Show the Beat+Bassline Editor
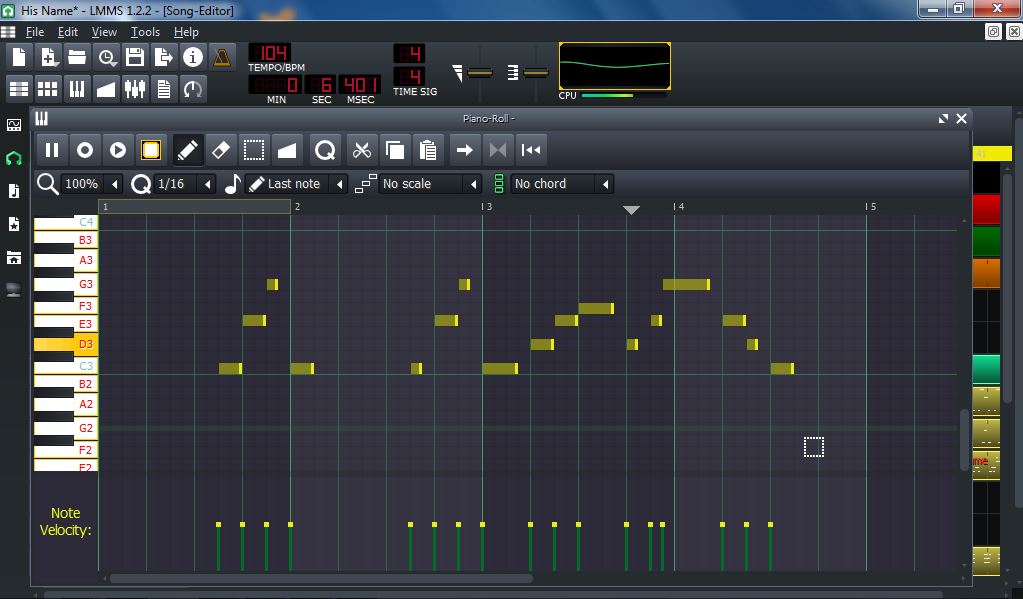Screen dimensions: 1023x599 [48, 89]
